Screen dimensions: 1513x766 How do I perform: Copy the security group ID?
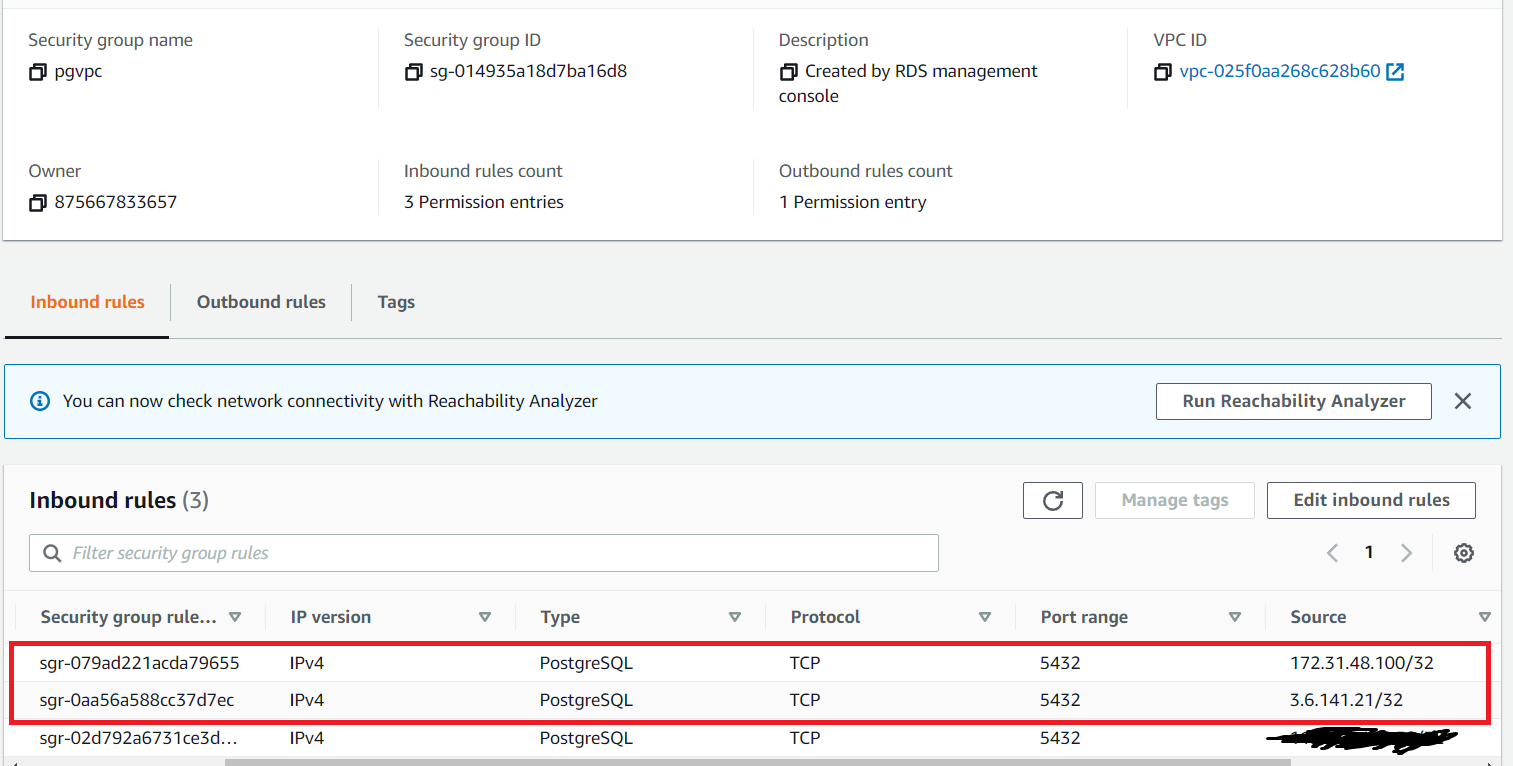click(x=413, y=72)
